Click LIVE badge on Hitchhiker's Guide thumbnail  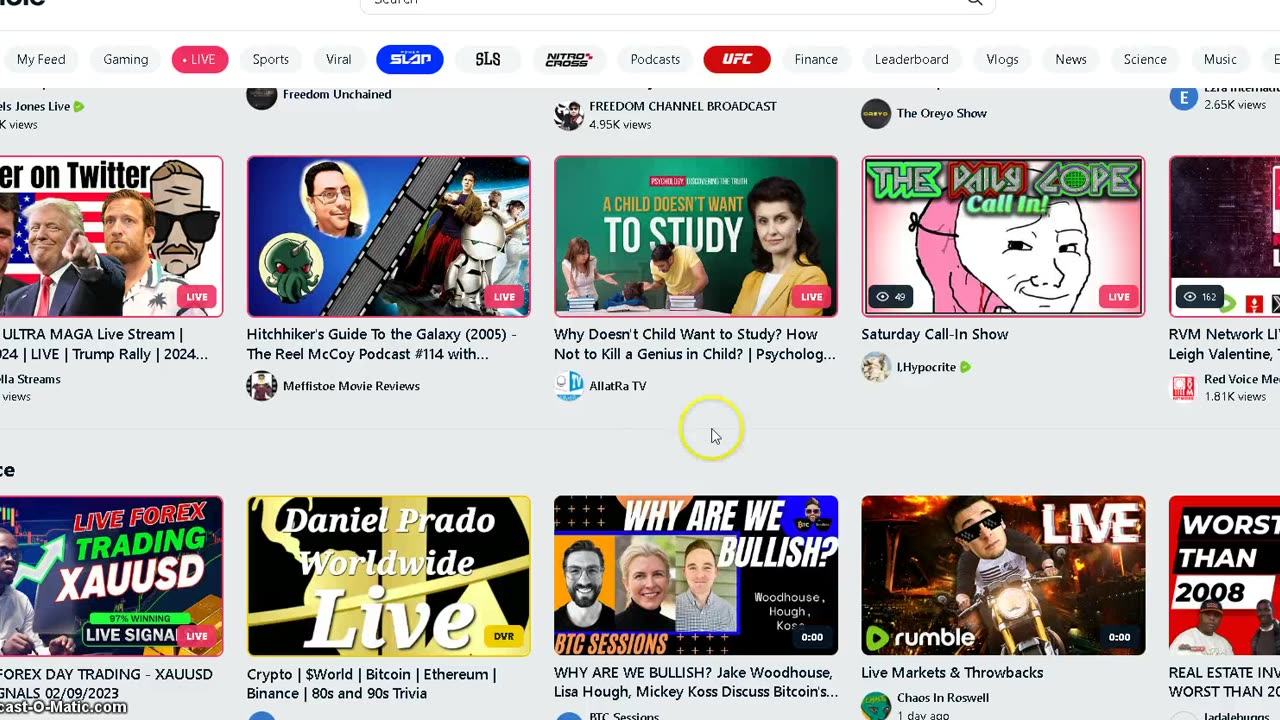(x=504, y=297)
